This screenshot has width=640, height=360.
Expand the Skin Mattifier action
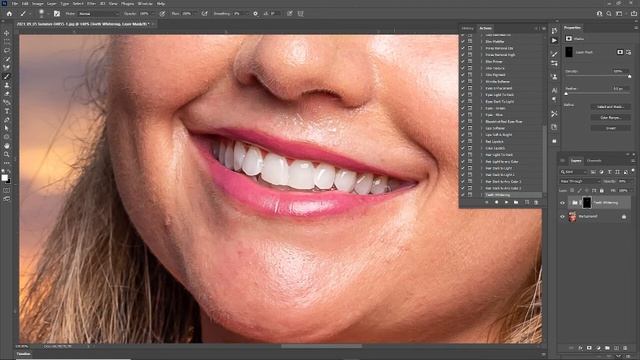point(482,42)
